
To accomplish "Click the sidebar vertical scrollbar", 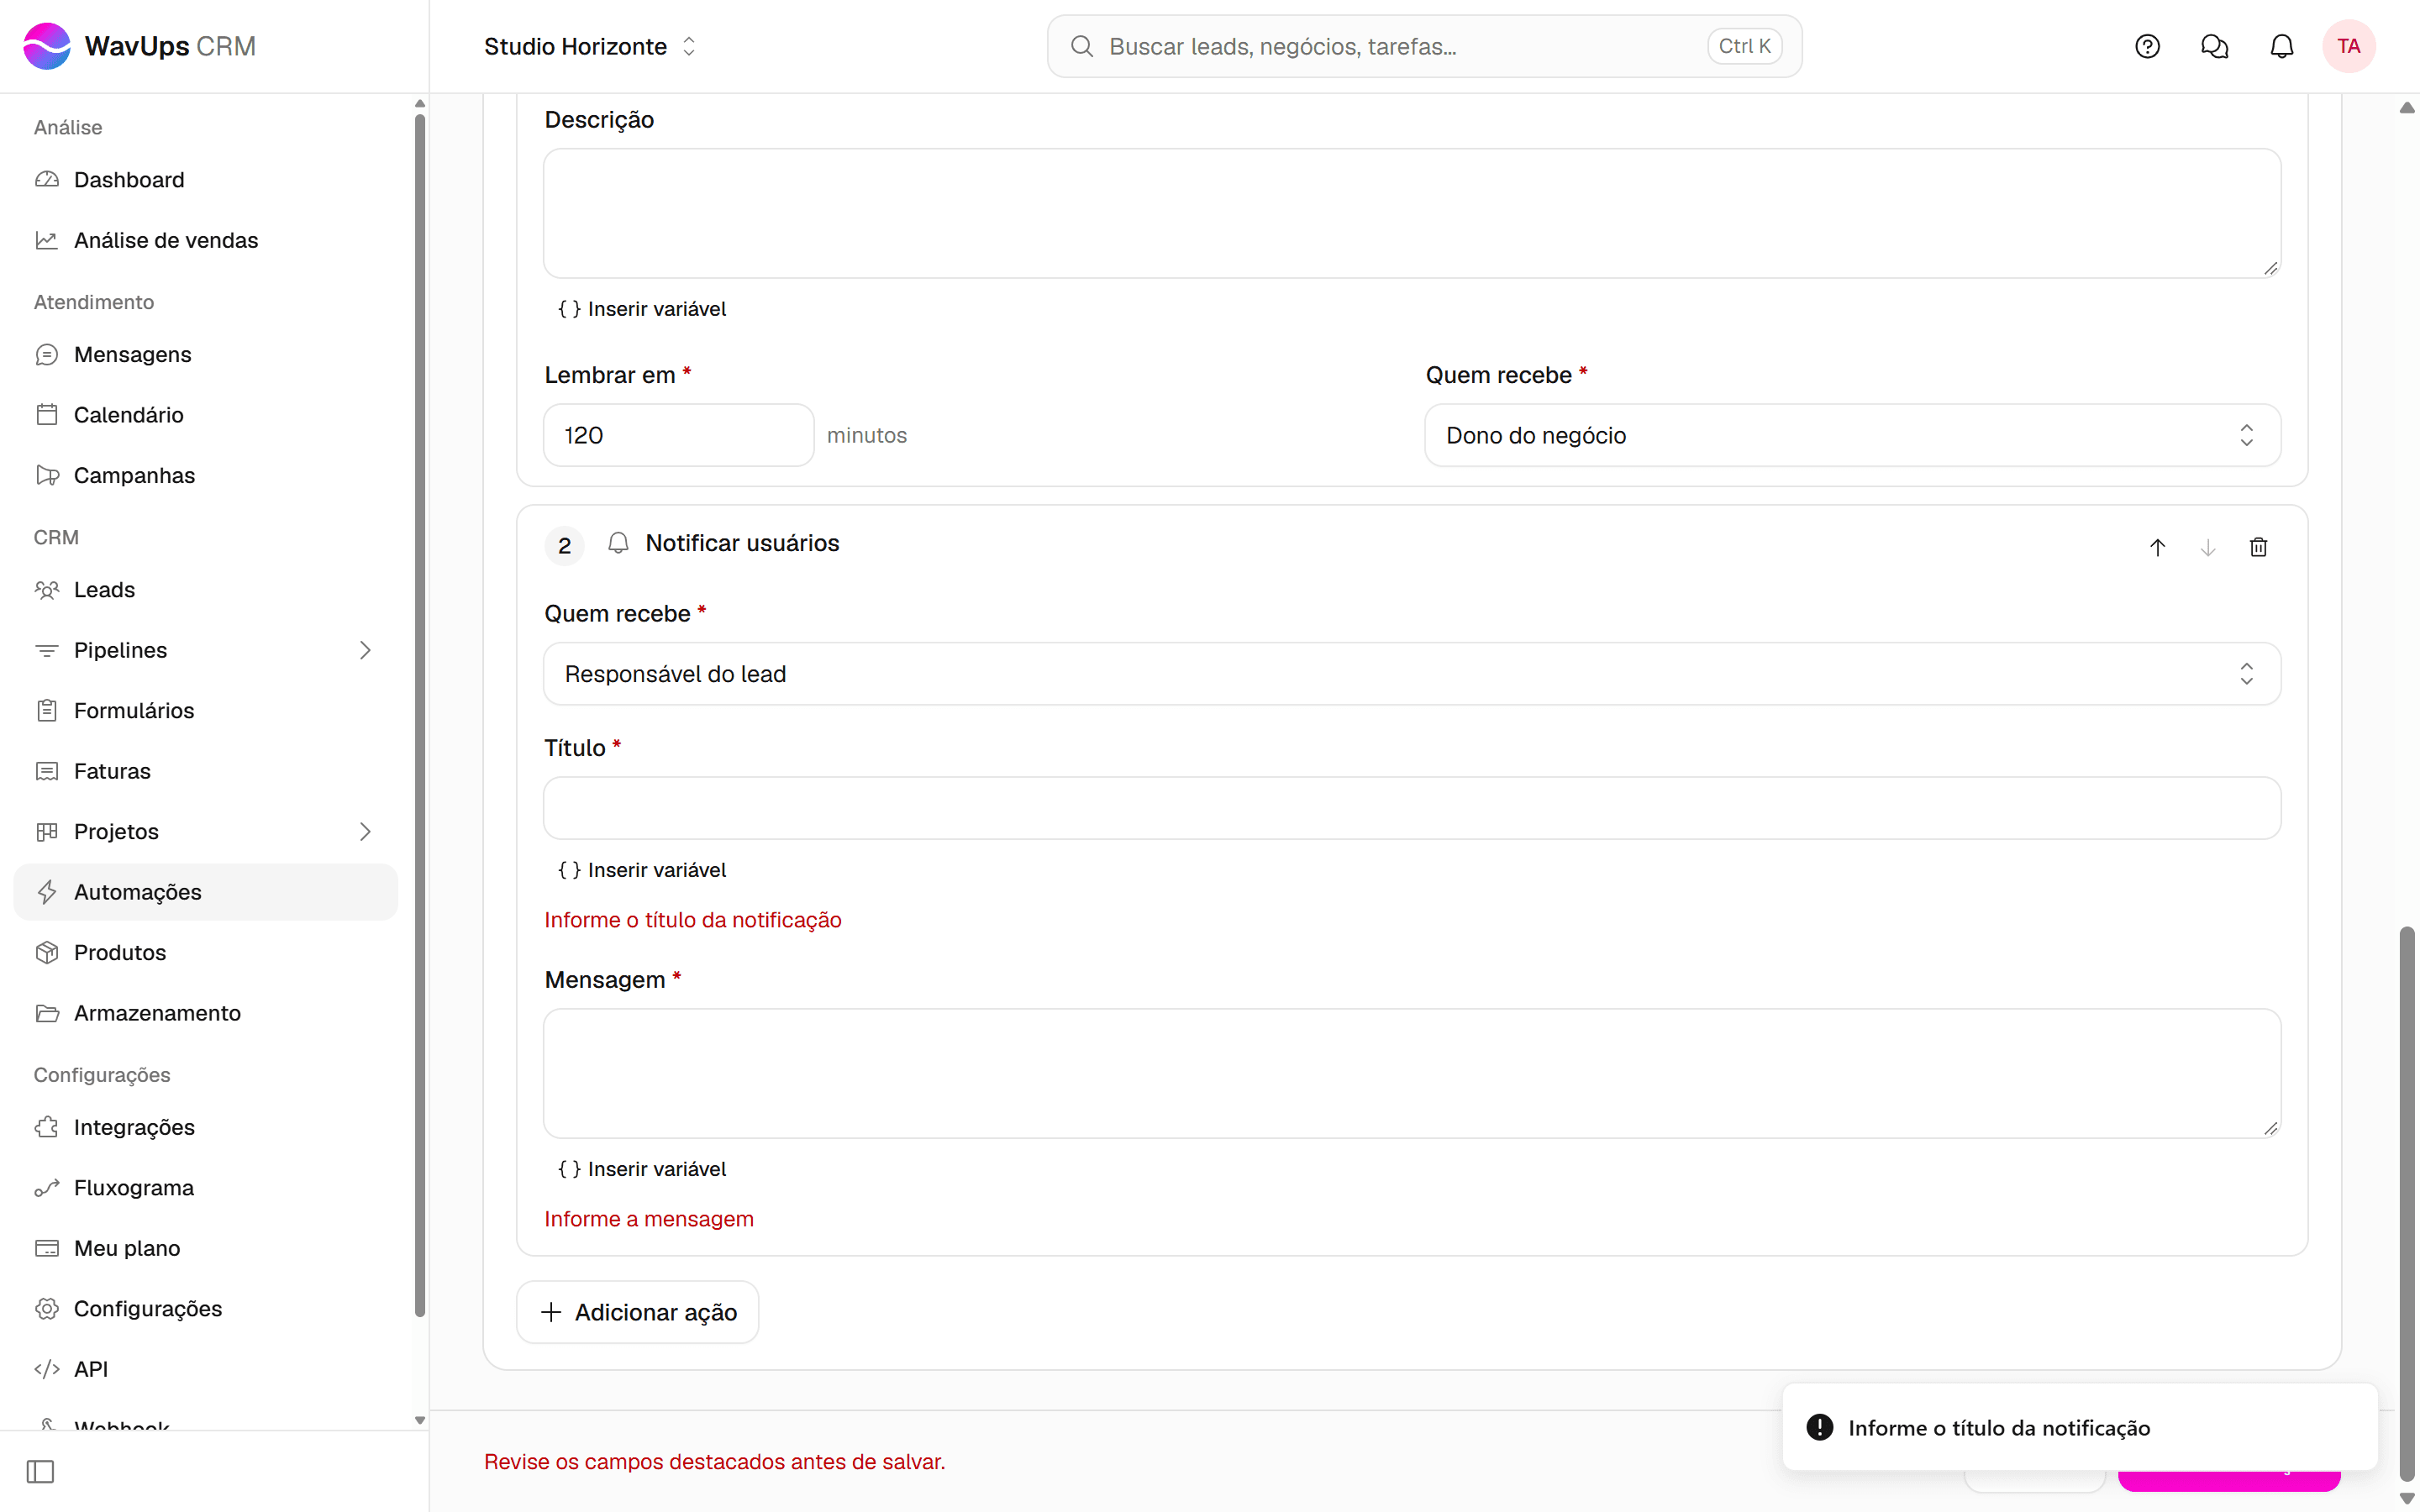I will pyautogui.click(x=419, y=716).
